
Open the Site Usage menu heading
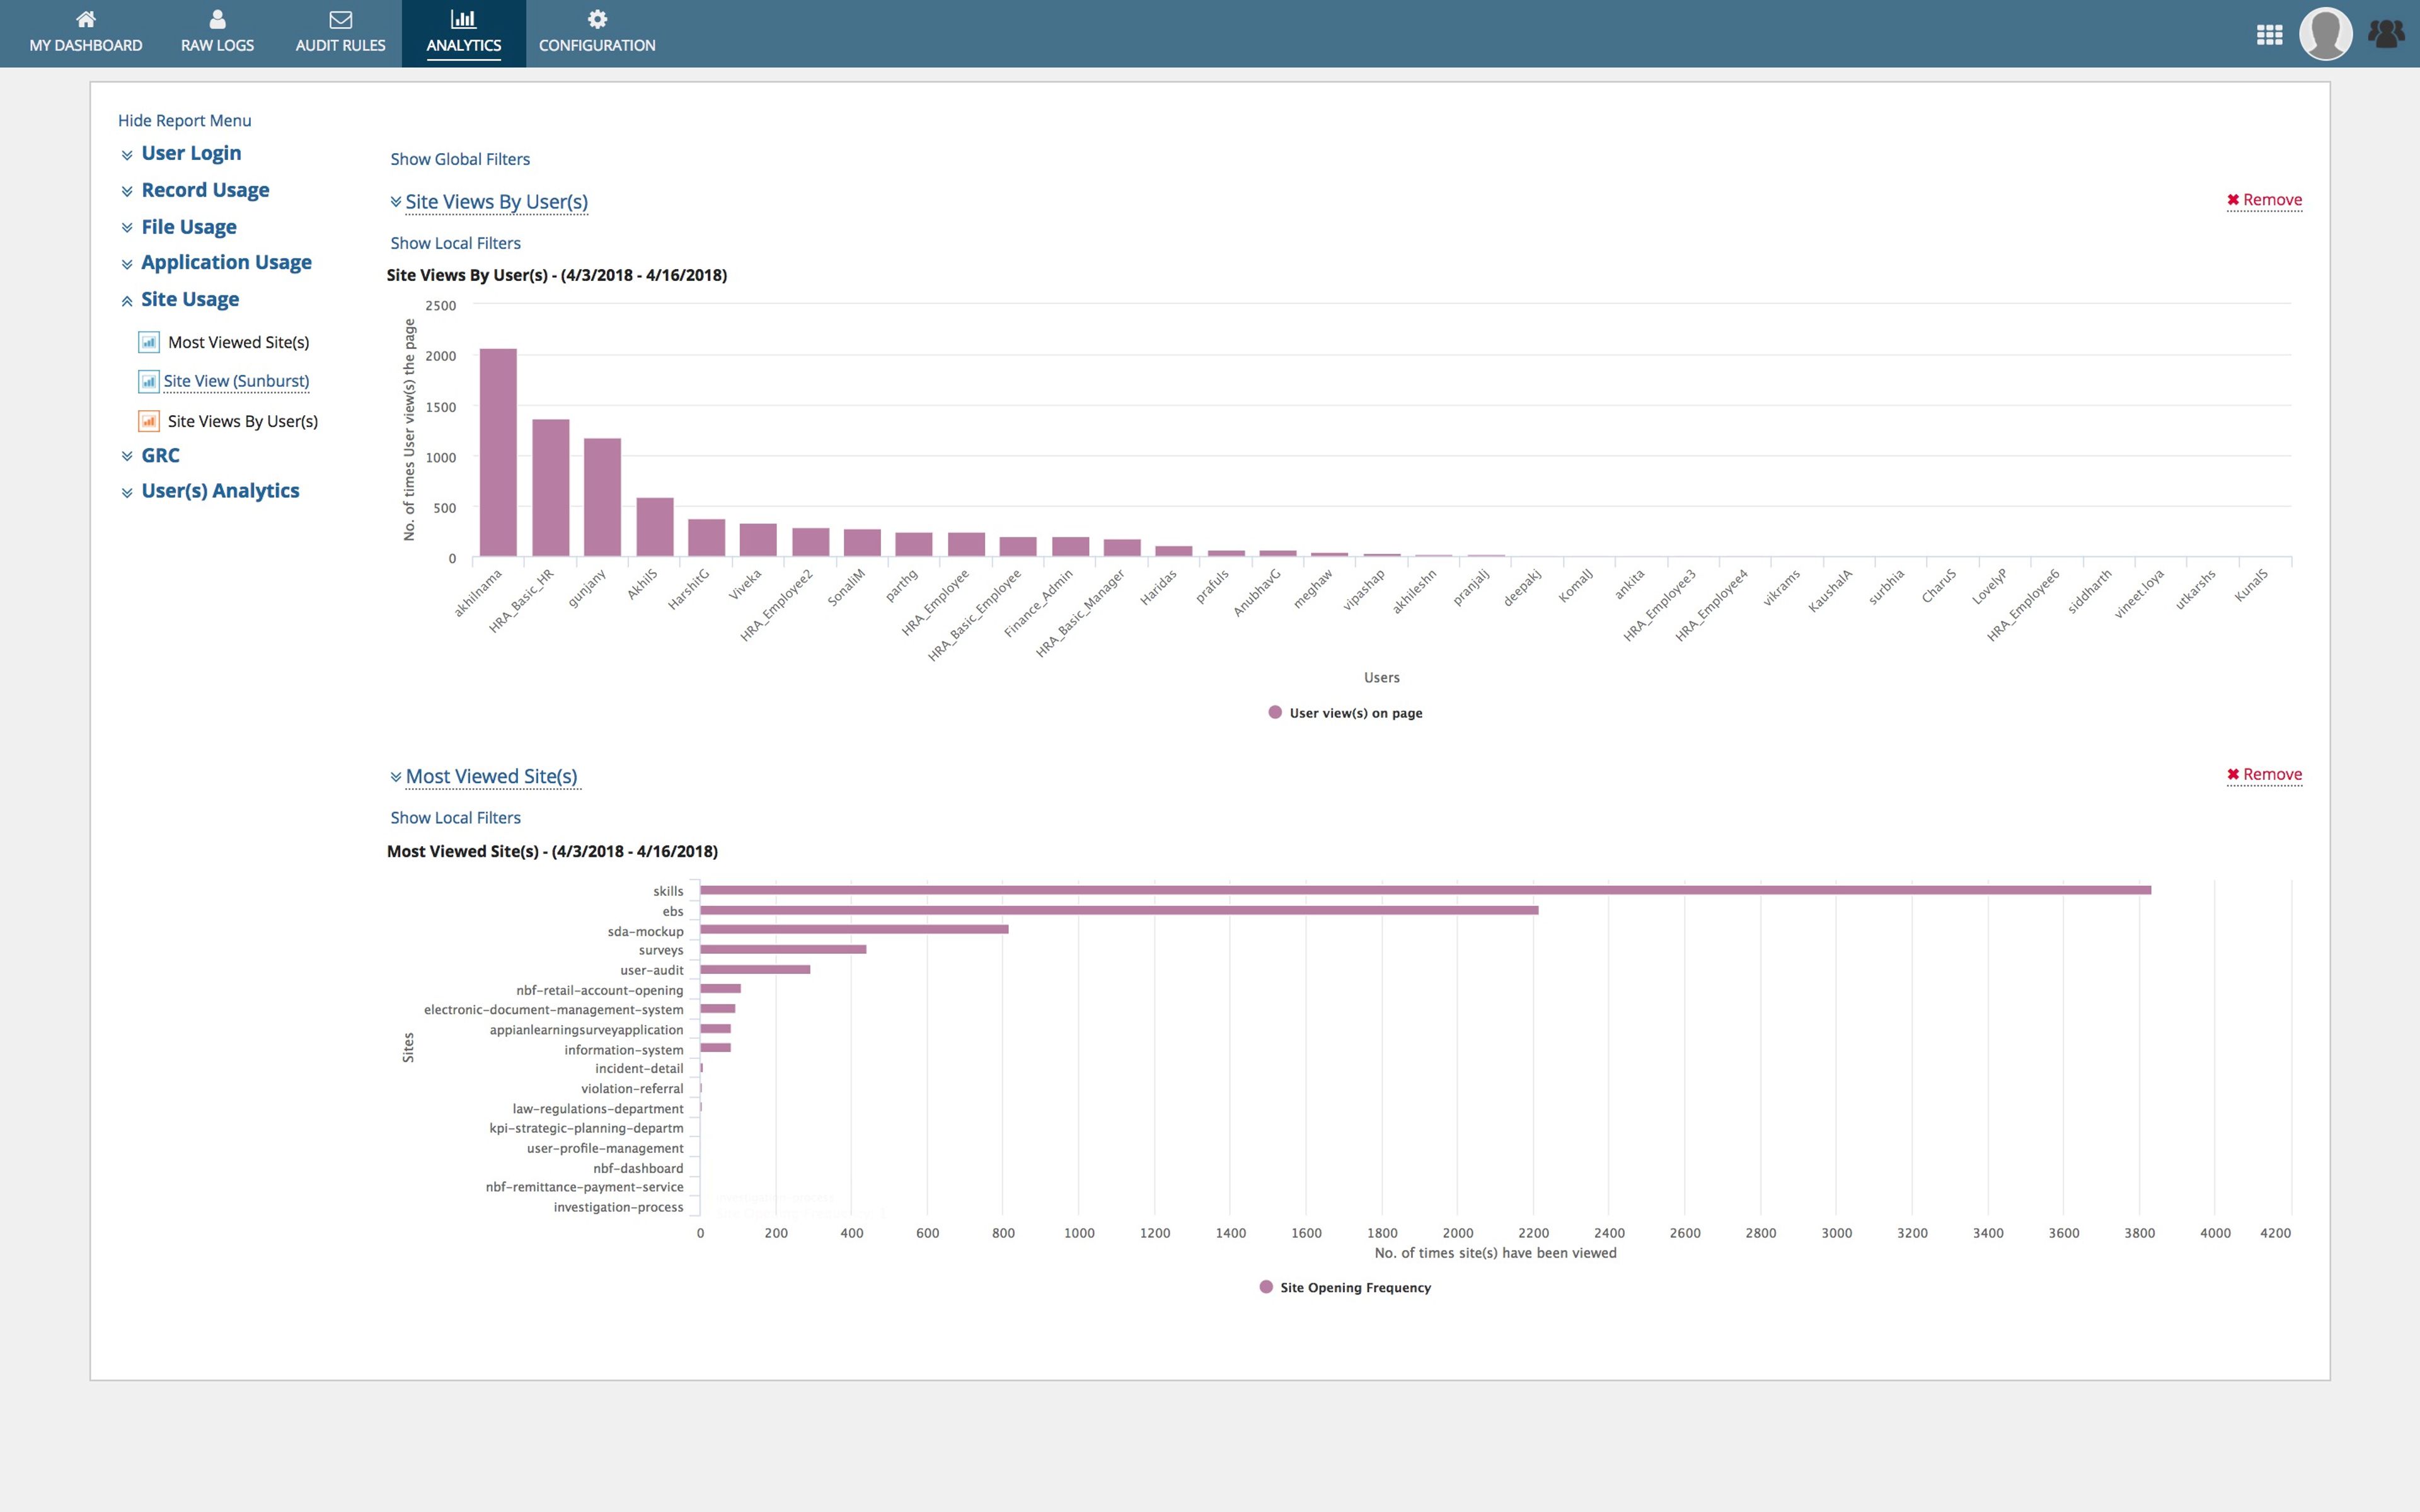pyautogui.click(x=190, y=299)
